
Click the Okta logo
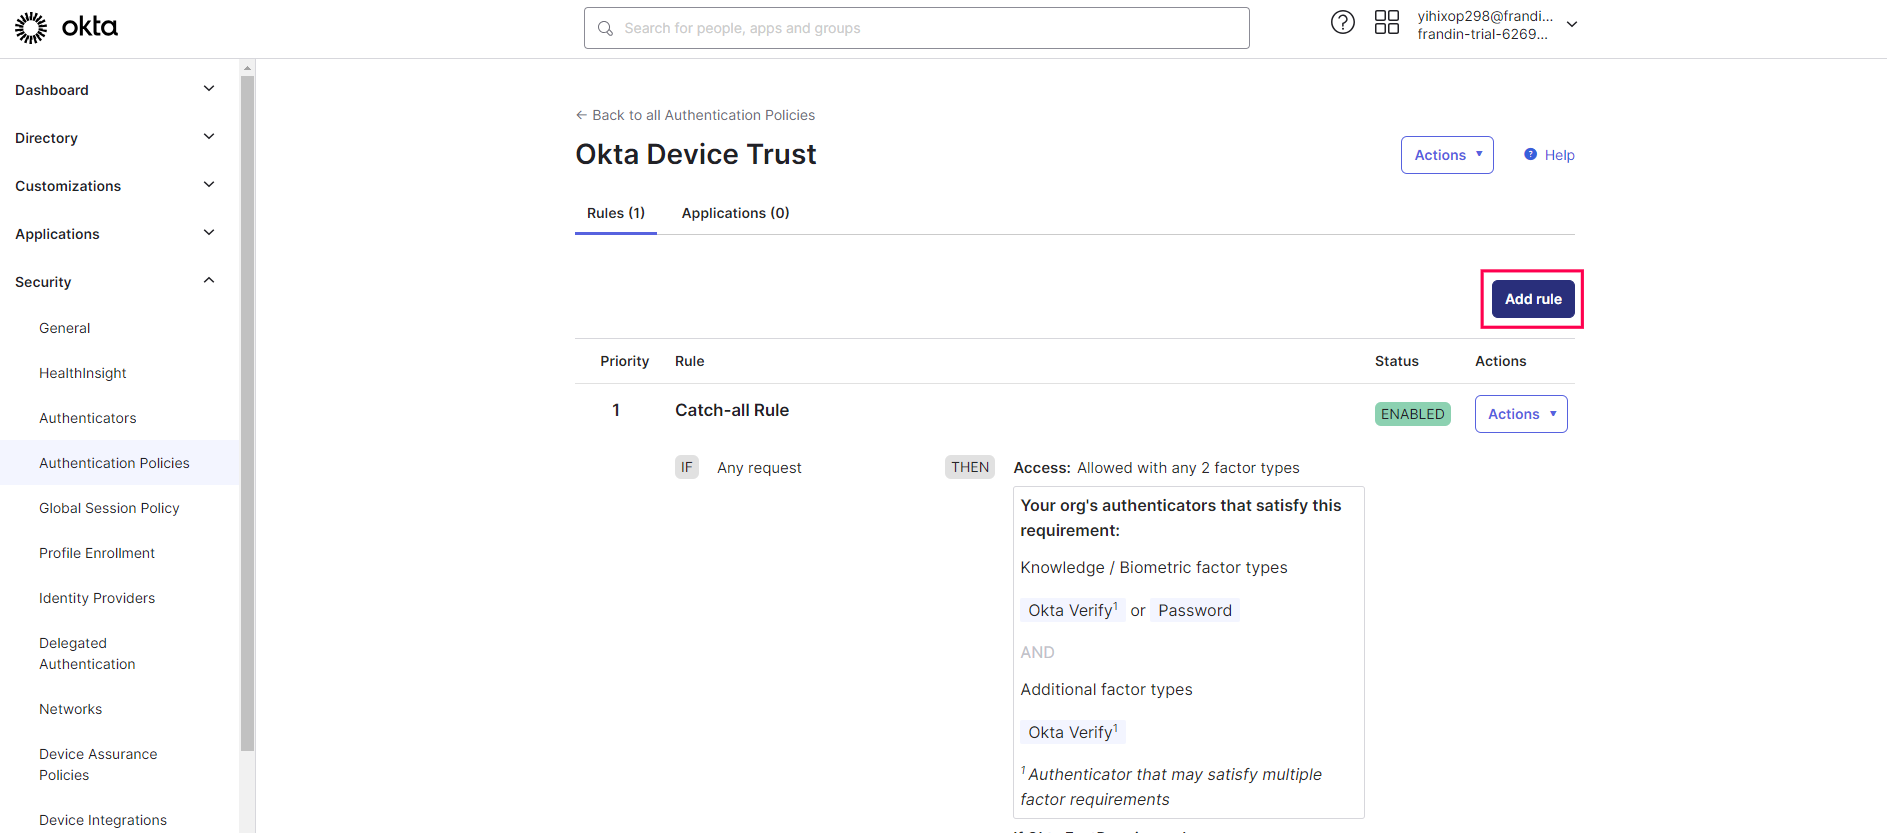pos(66,27)
